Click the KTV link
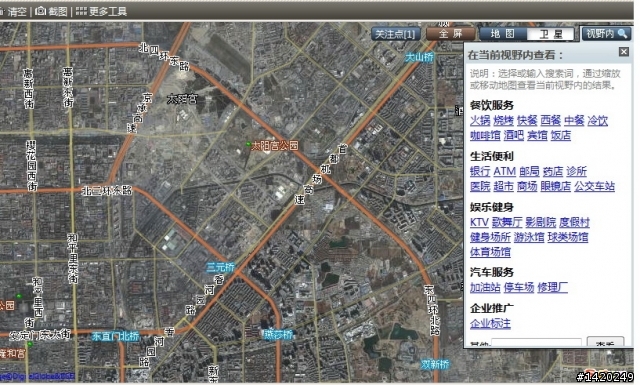 tap(479, 222)
